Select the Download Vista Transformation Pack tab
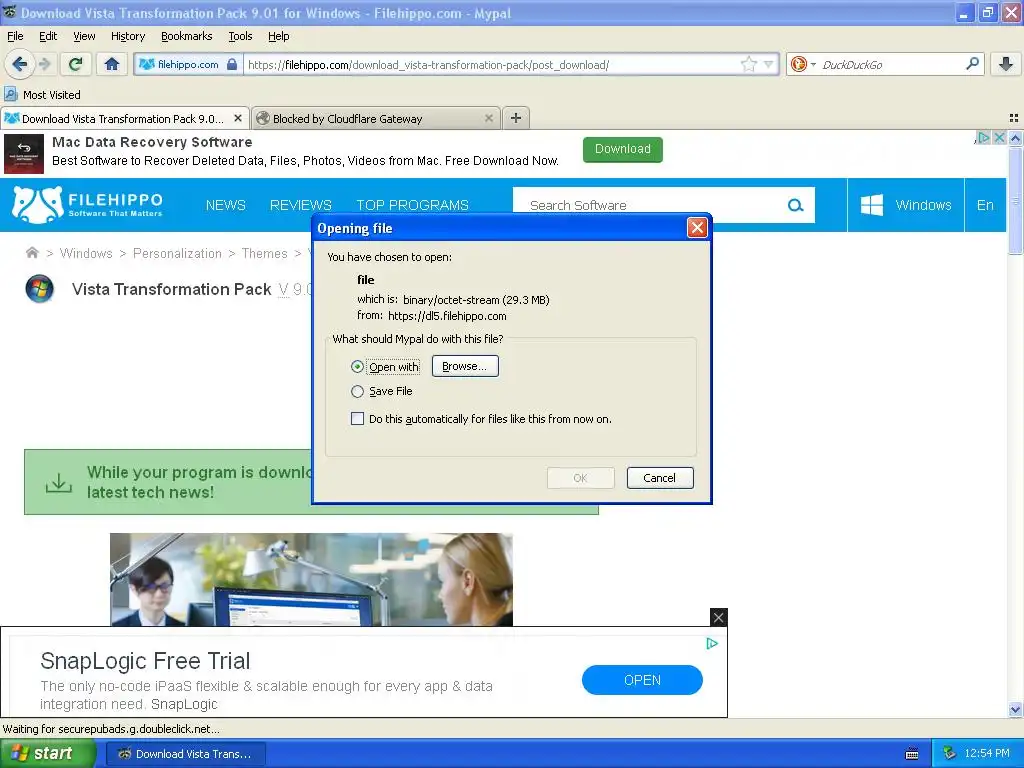 124,118
